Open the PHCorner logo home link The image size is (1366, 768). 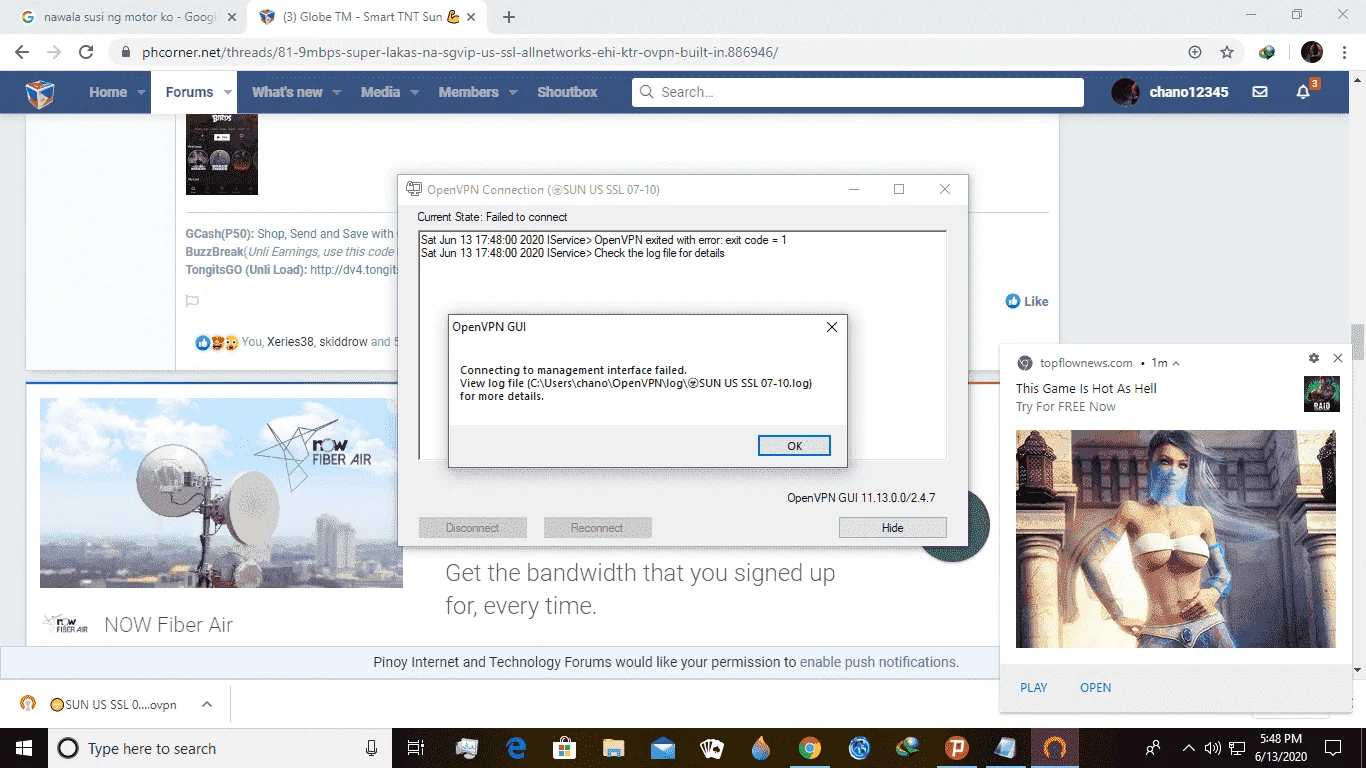(40, 93)
